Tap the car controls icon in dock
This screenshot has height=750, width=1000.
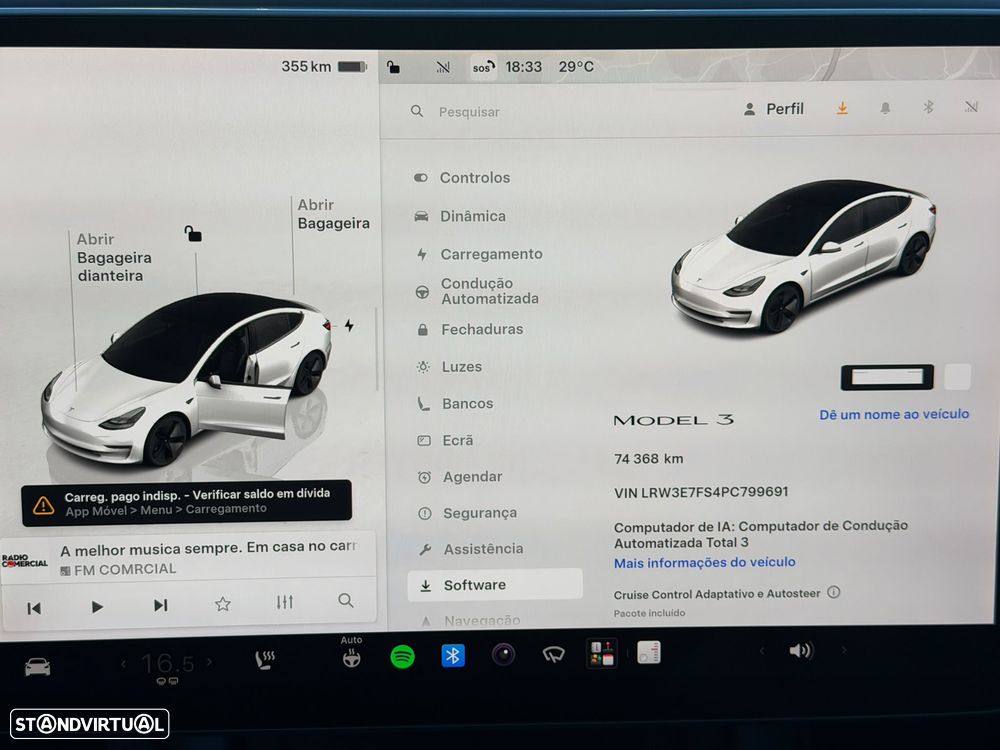(37, 667)
